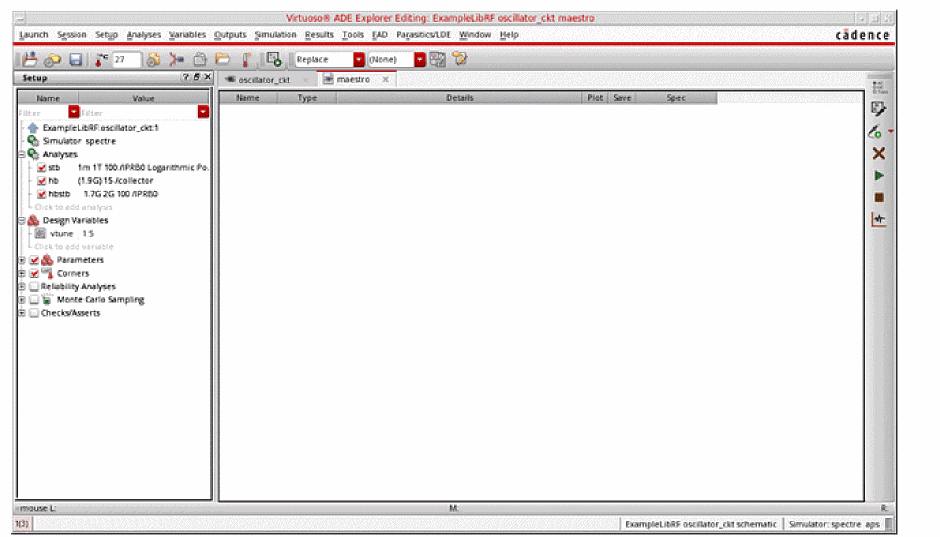Click the Spec column header
The height and width of the screenshot is (537, 940).
click(x=676, y=98)
